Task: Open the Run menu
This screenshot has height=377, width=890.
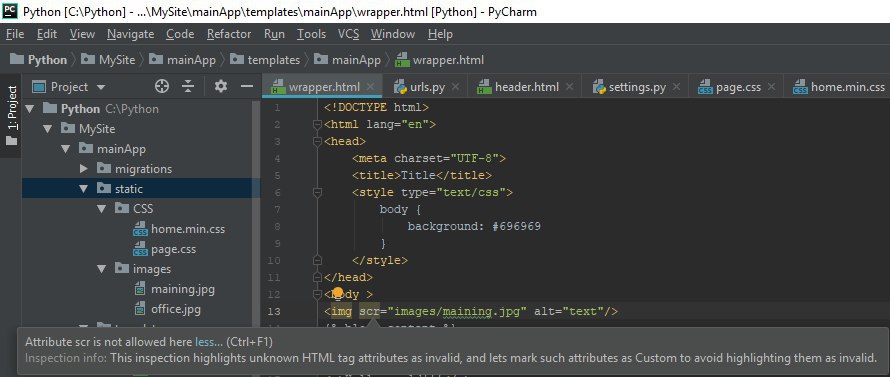Action: tap(274, 34)
